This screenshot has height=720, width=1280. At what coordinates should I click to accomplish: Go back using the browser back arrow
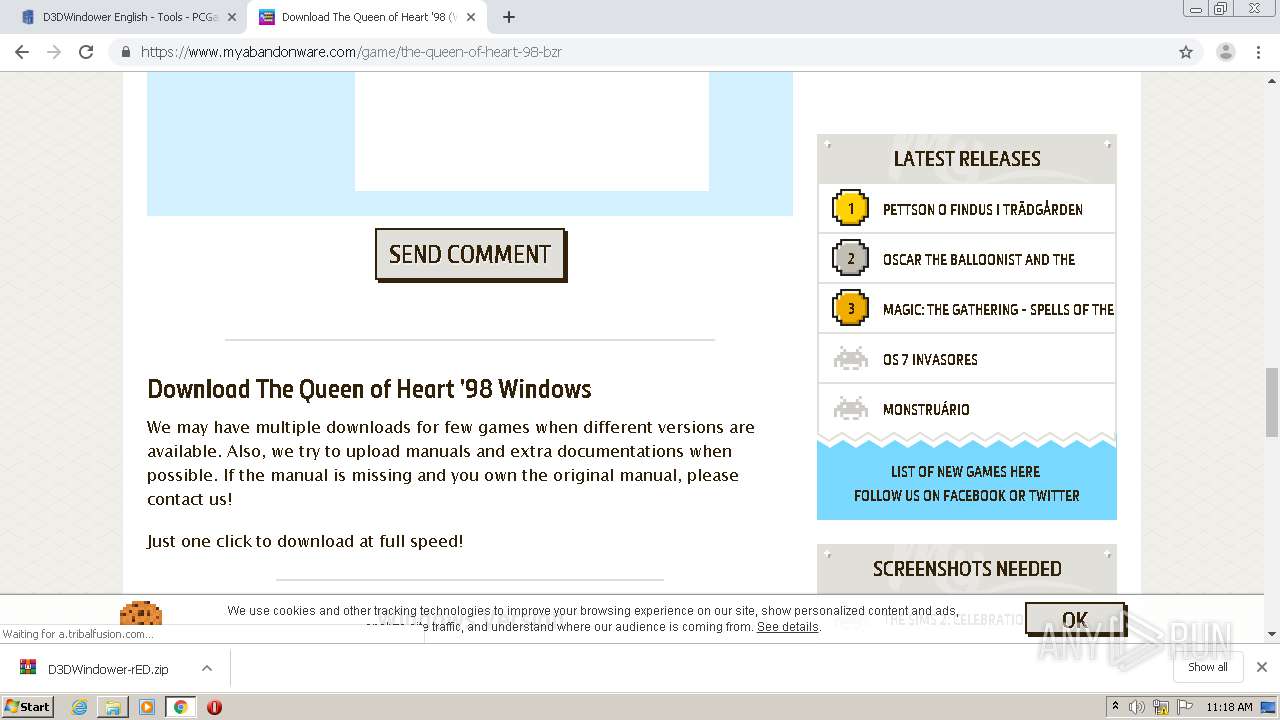(x=22, y=52)
